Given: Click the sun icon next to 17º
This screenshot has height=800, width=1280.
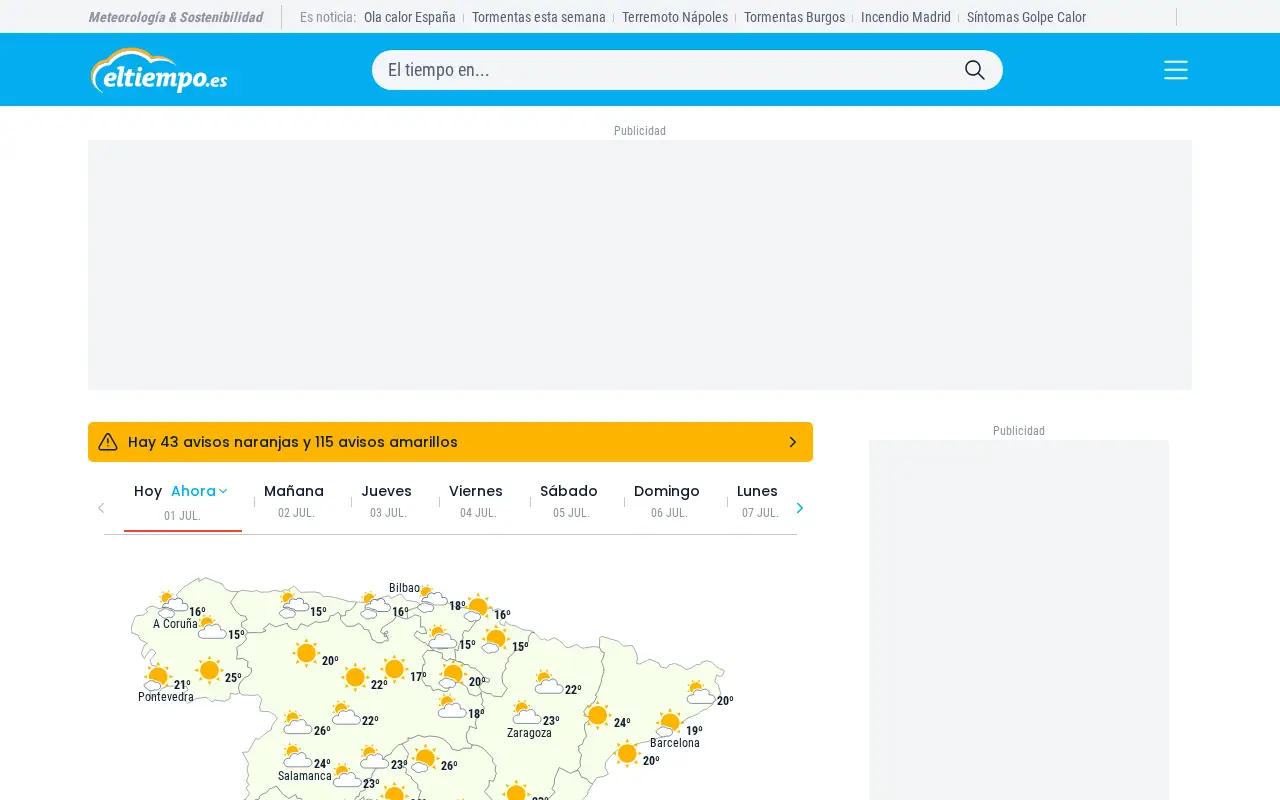Looking at the screenshot, I should click(394, 669).
